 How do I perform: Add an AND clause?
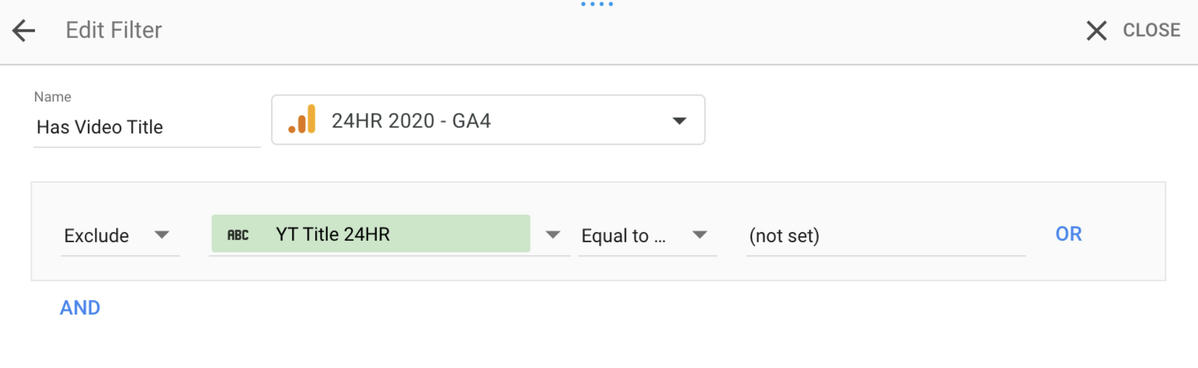(x=80, y=308)
